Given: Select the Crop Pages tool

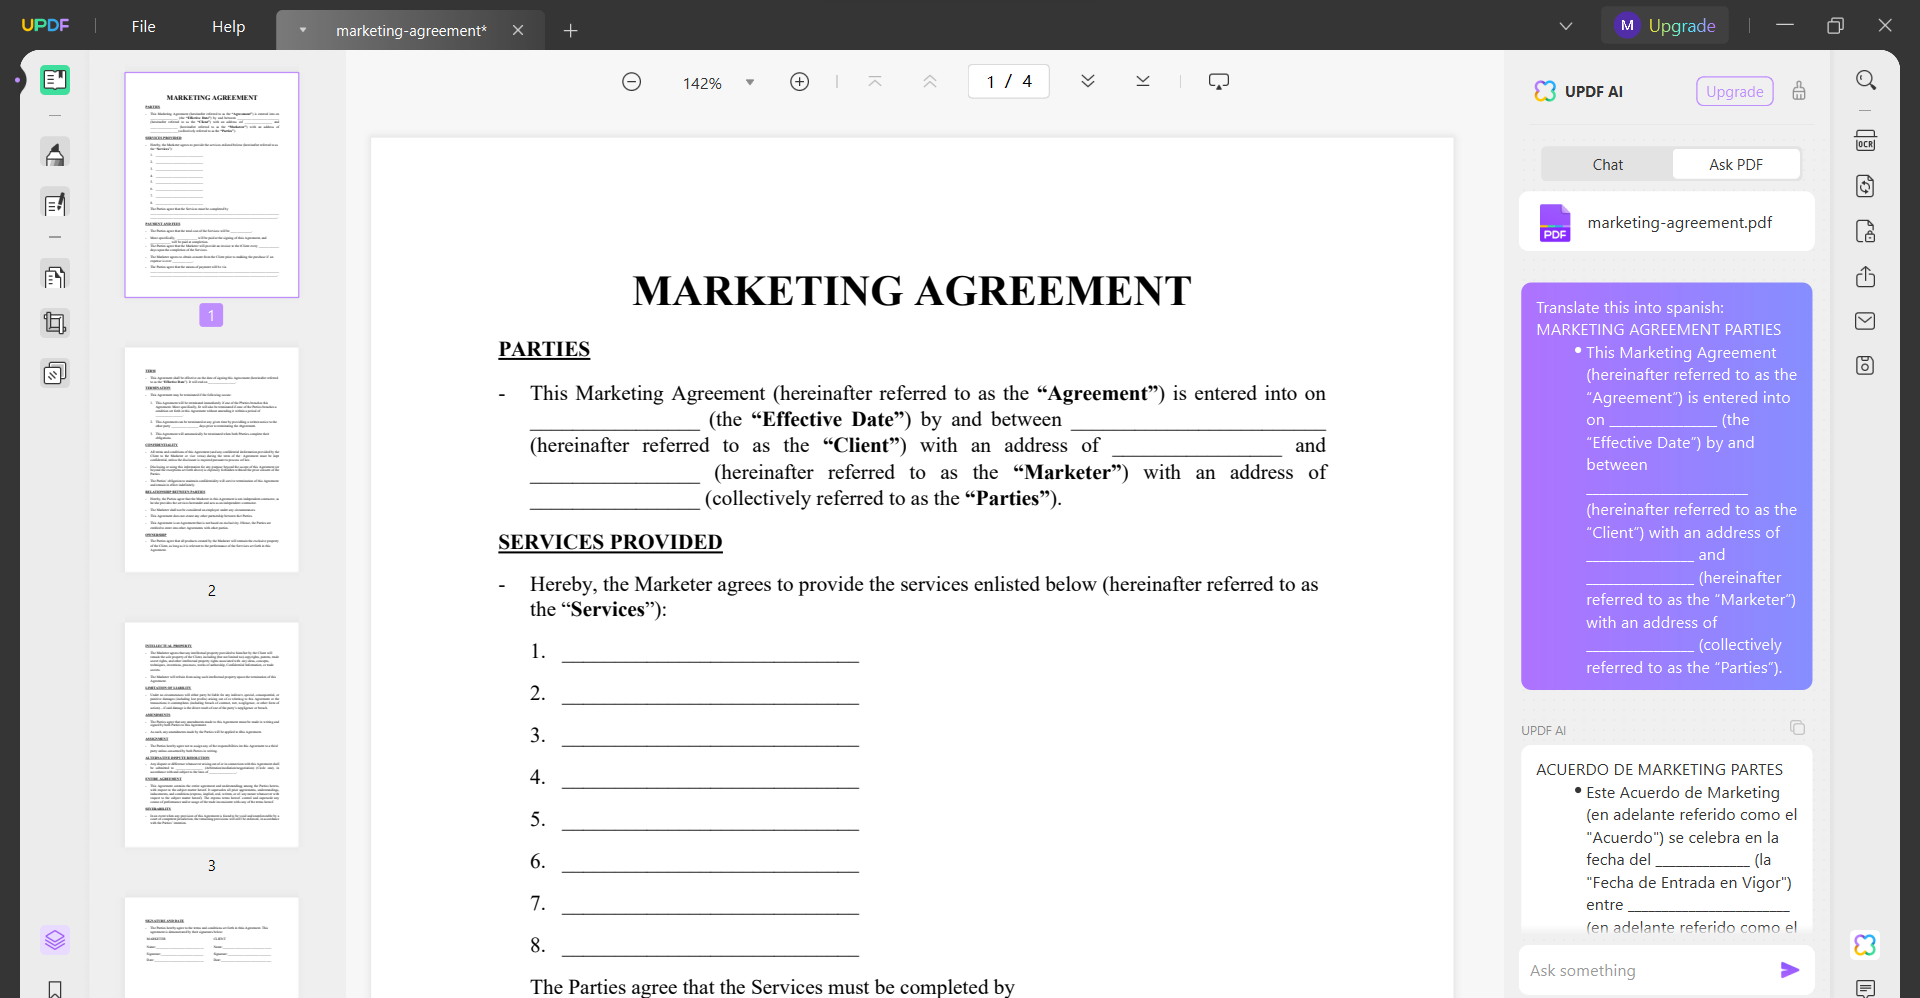Looking at the screenshot, I should coord(54,322).
